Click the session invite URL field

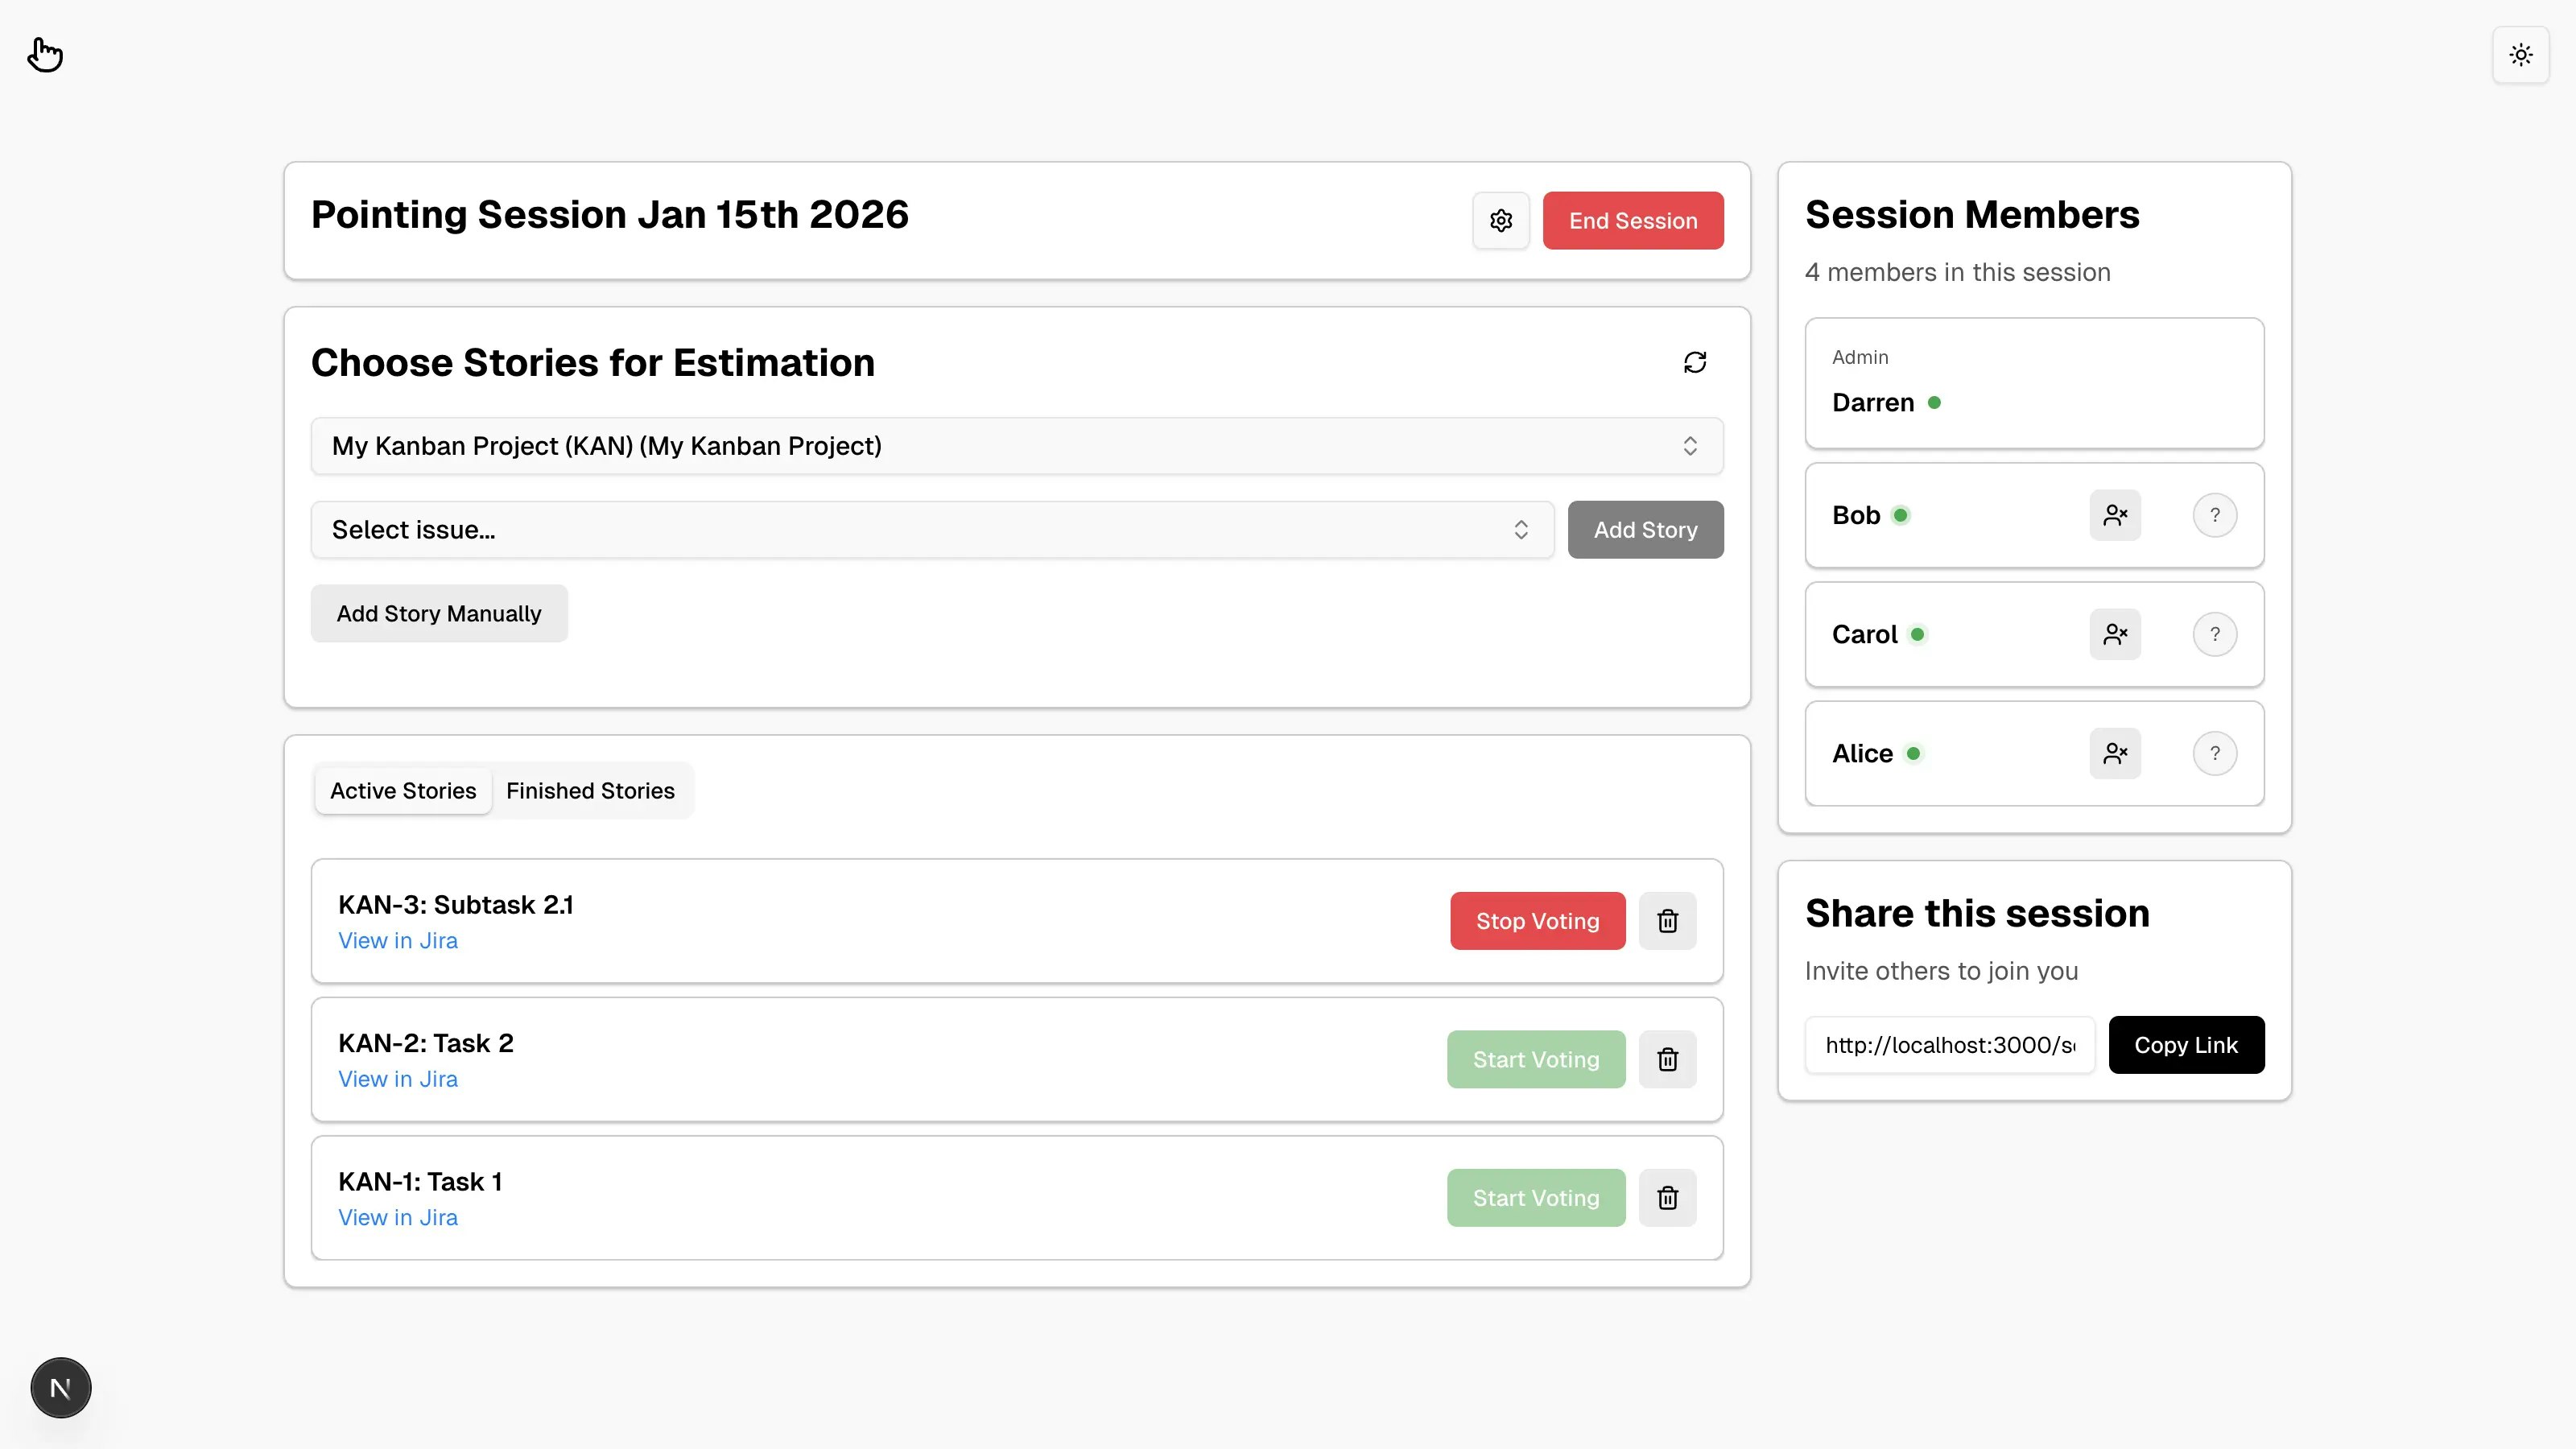point(1948,1044)
